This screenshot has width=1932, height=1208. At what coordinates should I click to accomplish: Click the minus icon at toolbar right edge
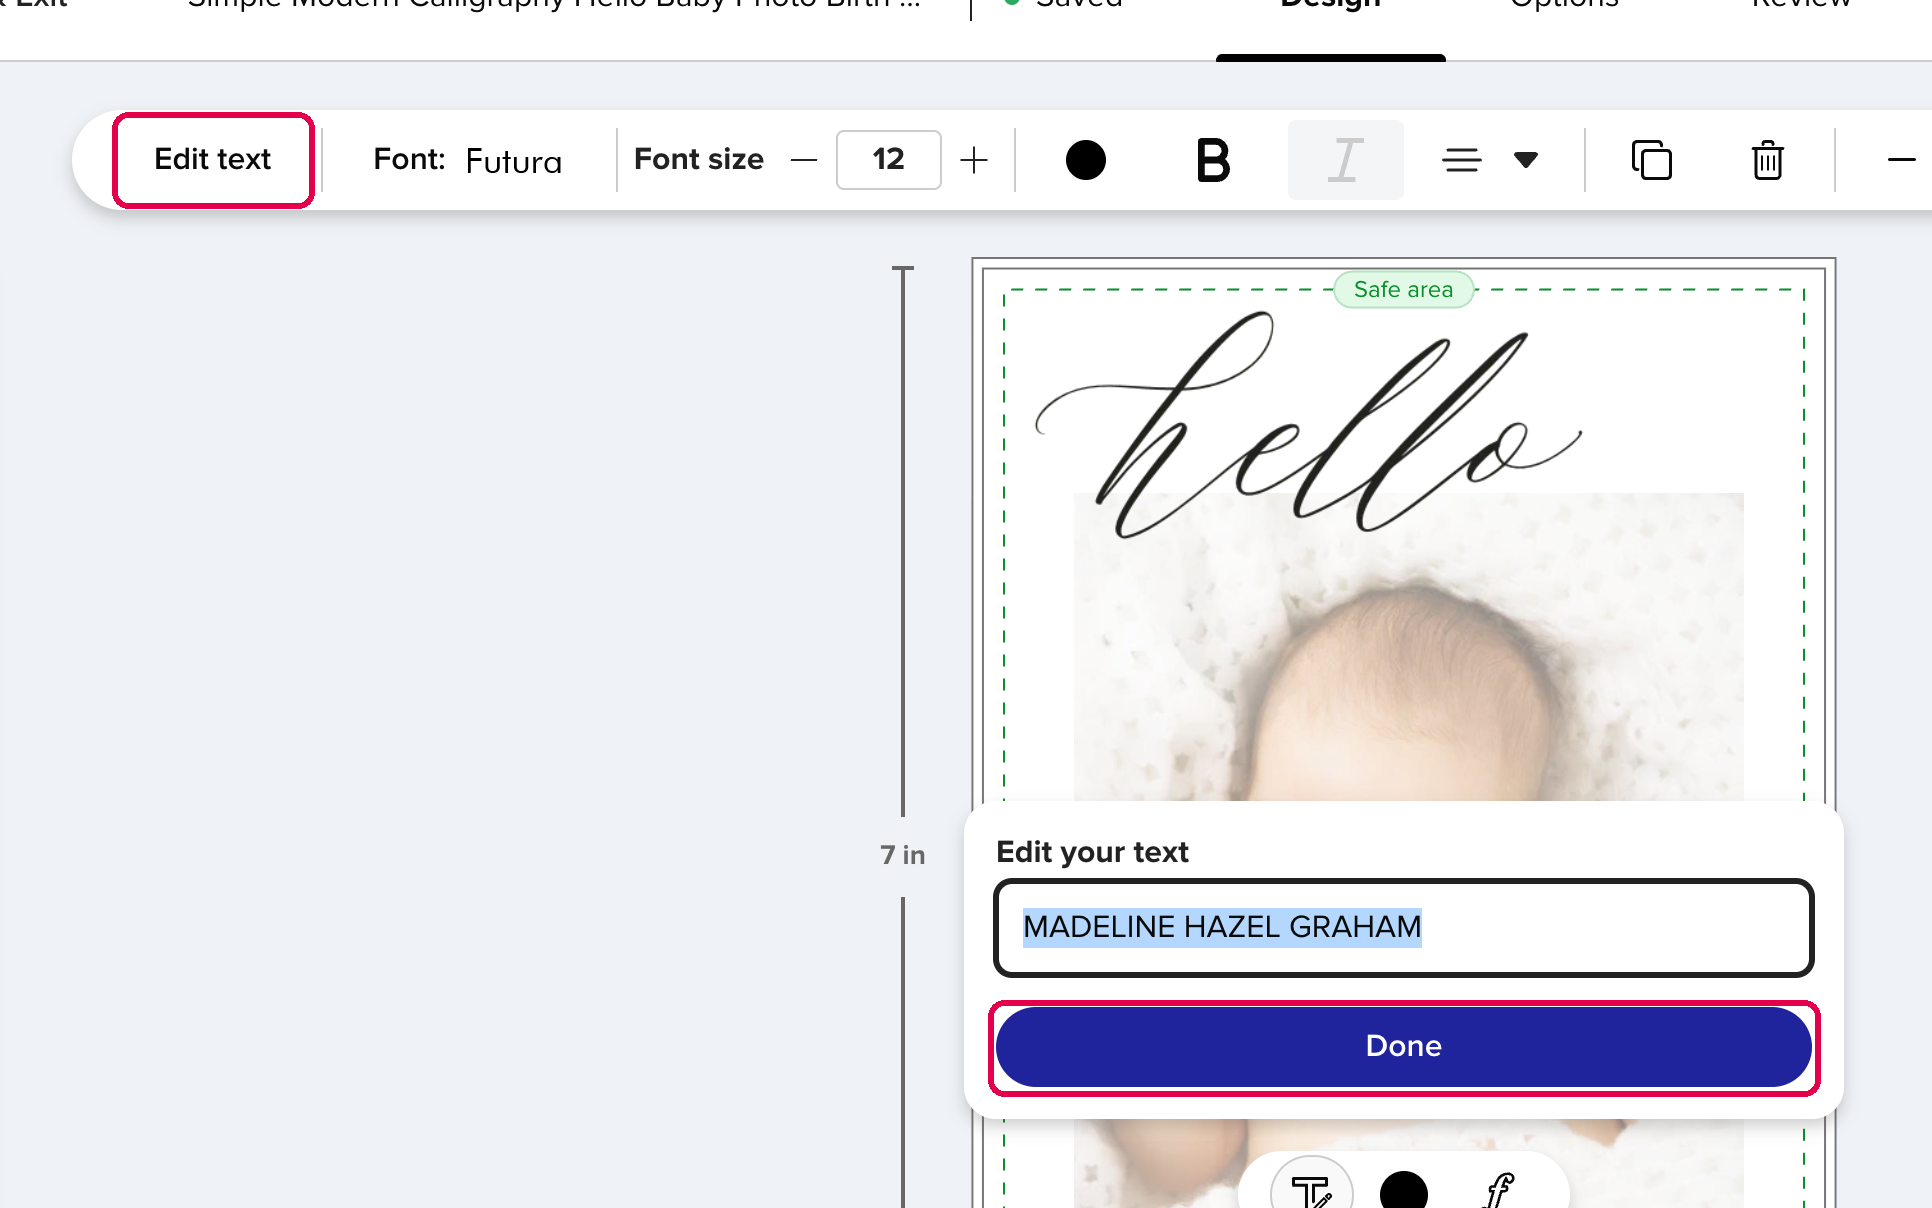click(x=1901, y=160)
